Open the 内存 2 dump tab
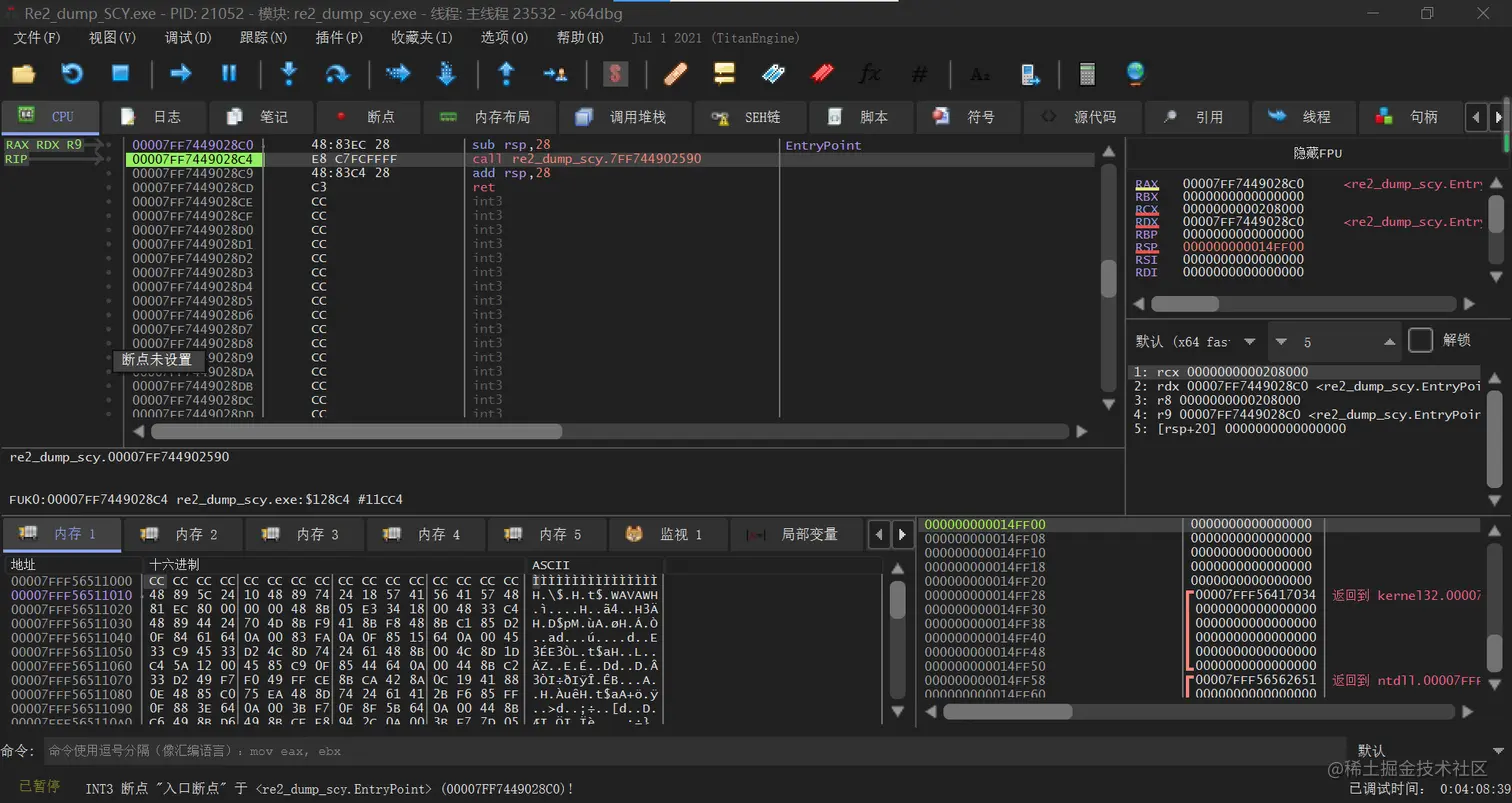 pos(182,534)
